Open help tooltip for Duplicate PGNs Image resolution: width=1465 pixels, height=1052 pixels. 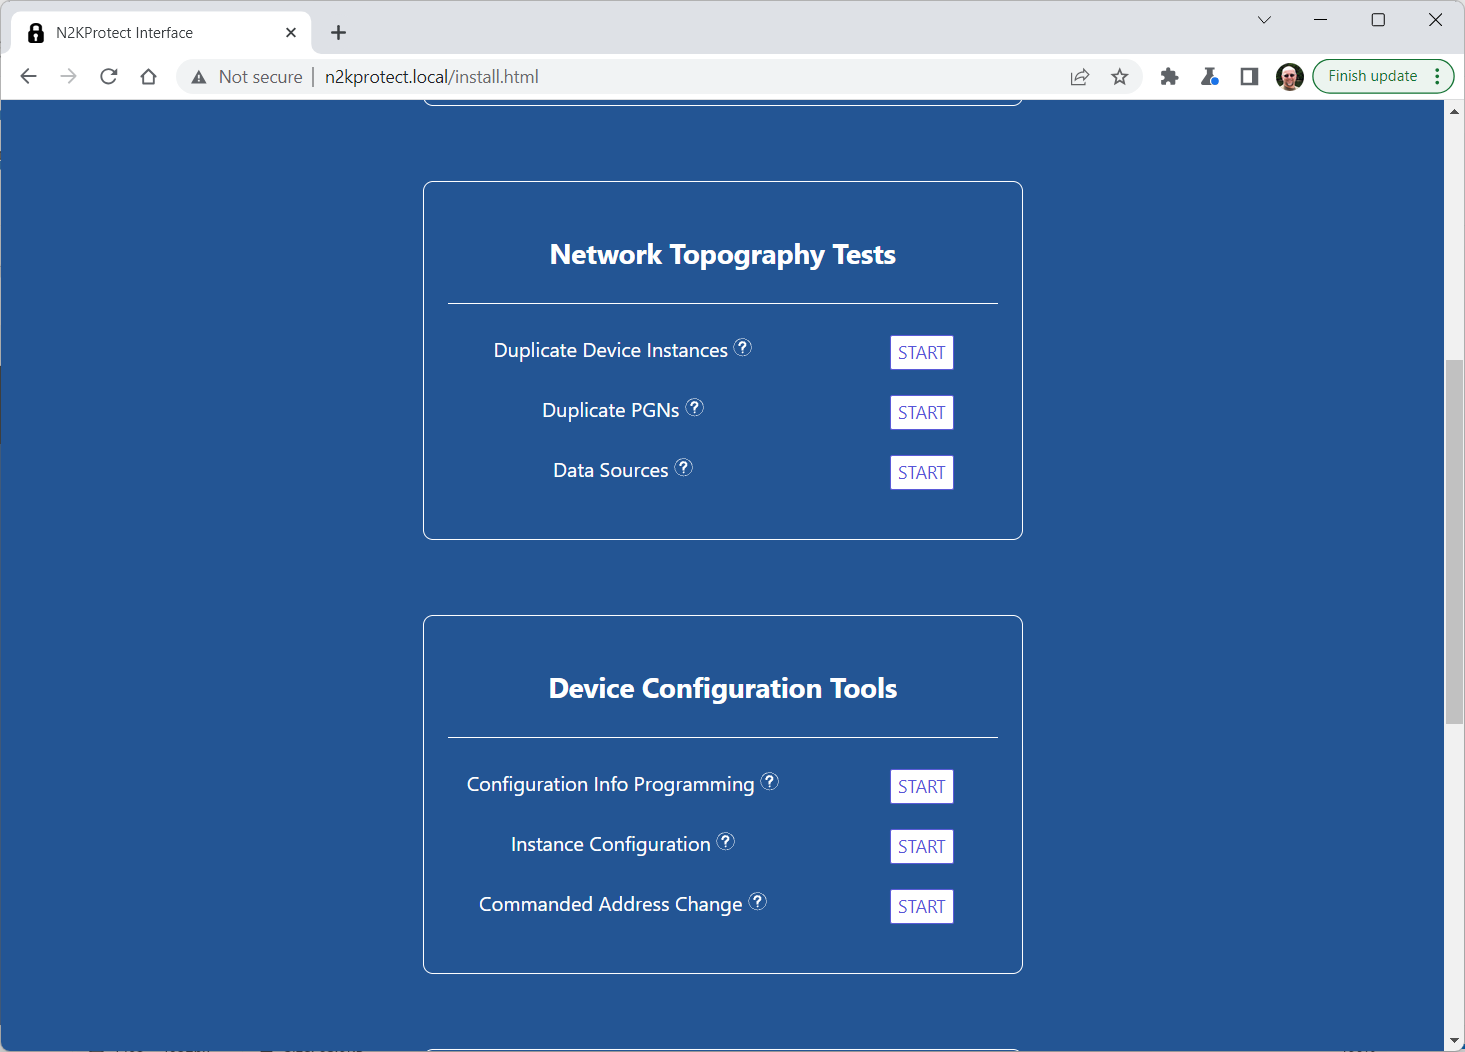[x=694, y=408]
